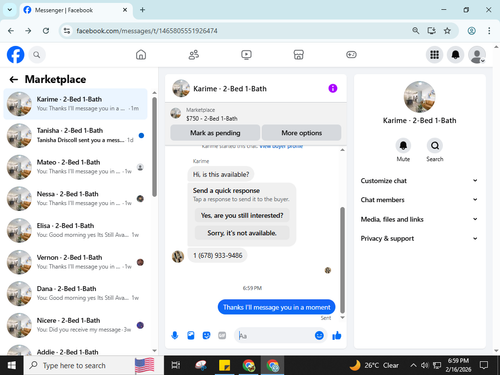Expand Customize chat section
The height and width of the screenshot is (375, 500).
click(x=419, y=181)
